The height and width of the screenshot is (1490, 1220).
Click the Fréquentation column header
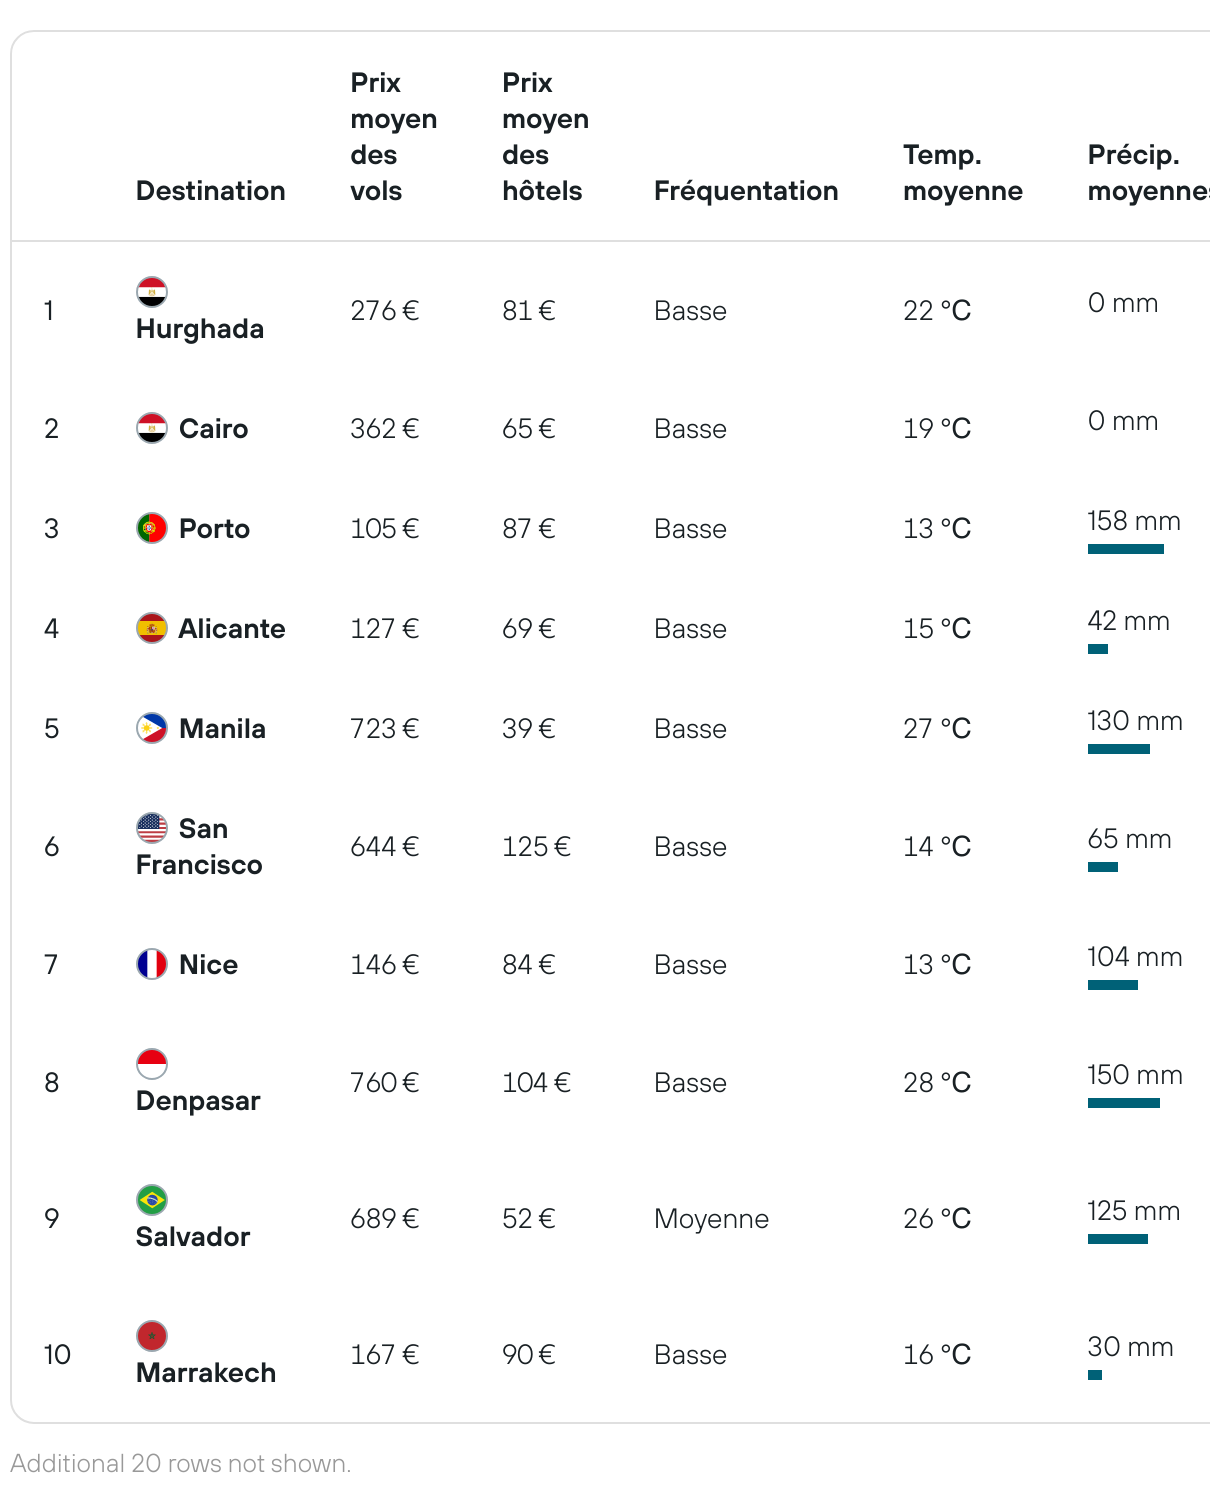(746, 191)
